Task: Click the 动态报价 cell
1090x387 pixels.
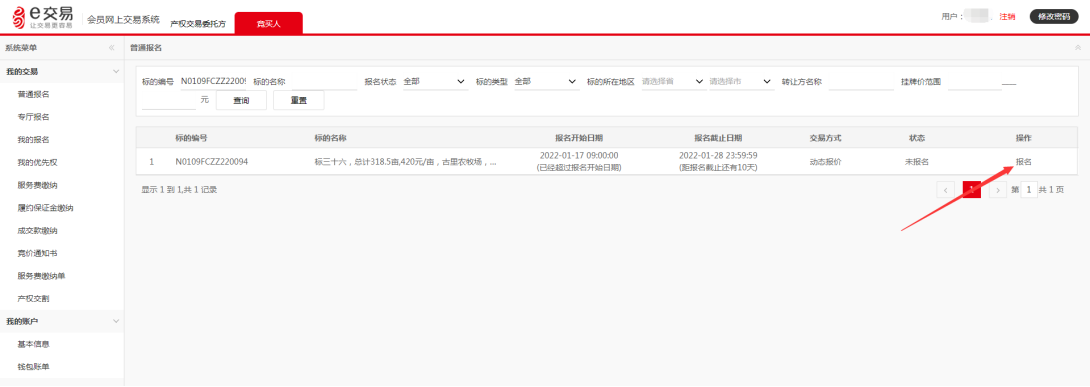Action: (x=825, y=162)
